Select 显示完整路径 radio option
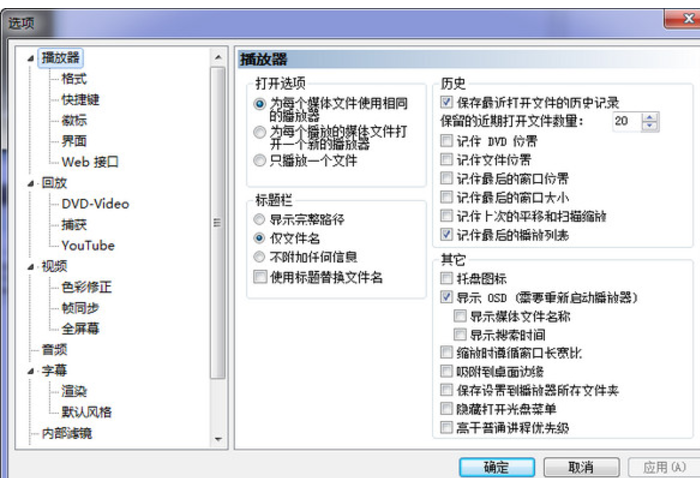 [x=260, y=219]
